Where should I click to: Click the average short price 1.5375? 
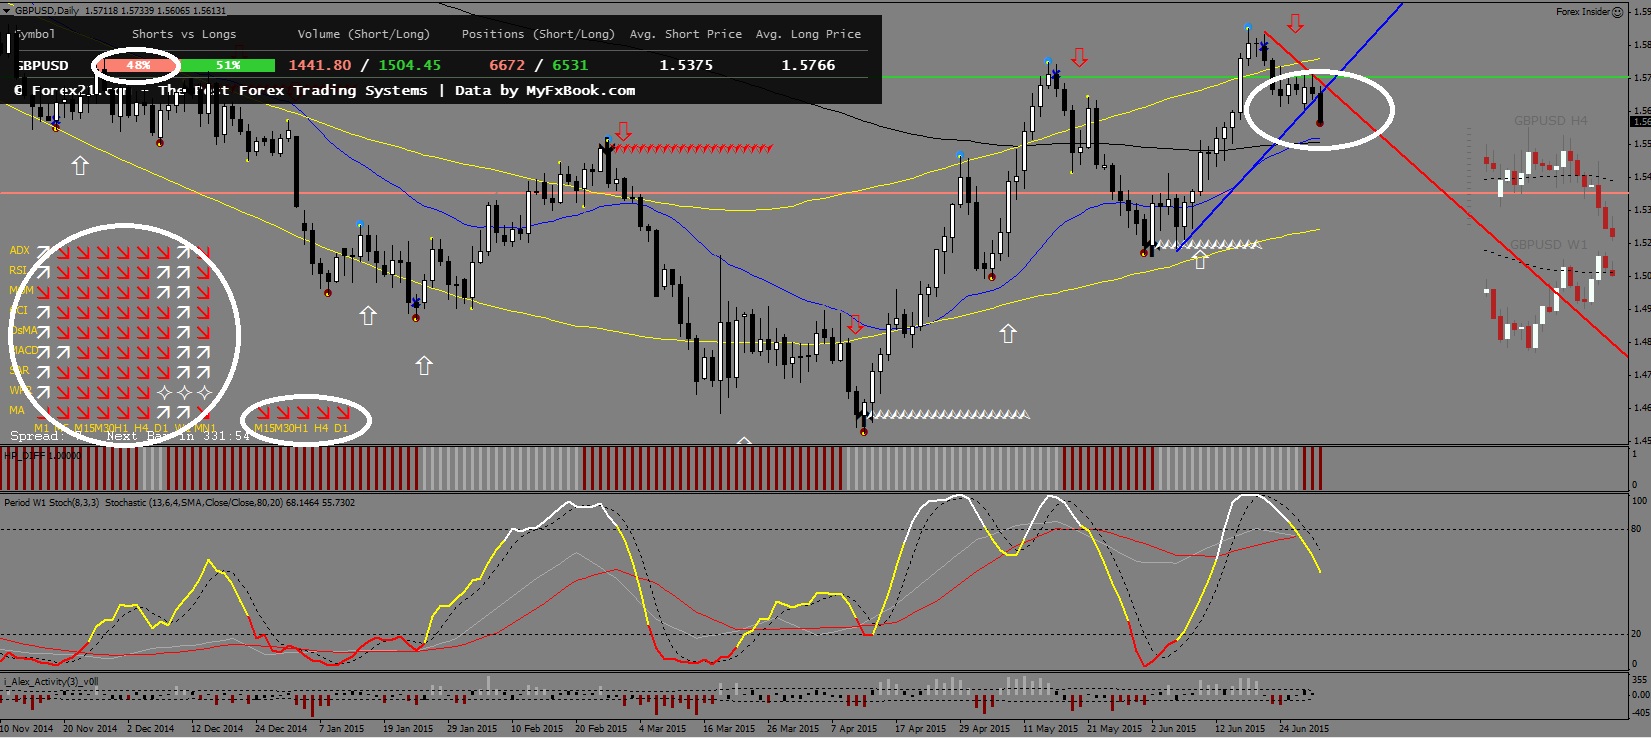pos(686,65)
